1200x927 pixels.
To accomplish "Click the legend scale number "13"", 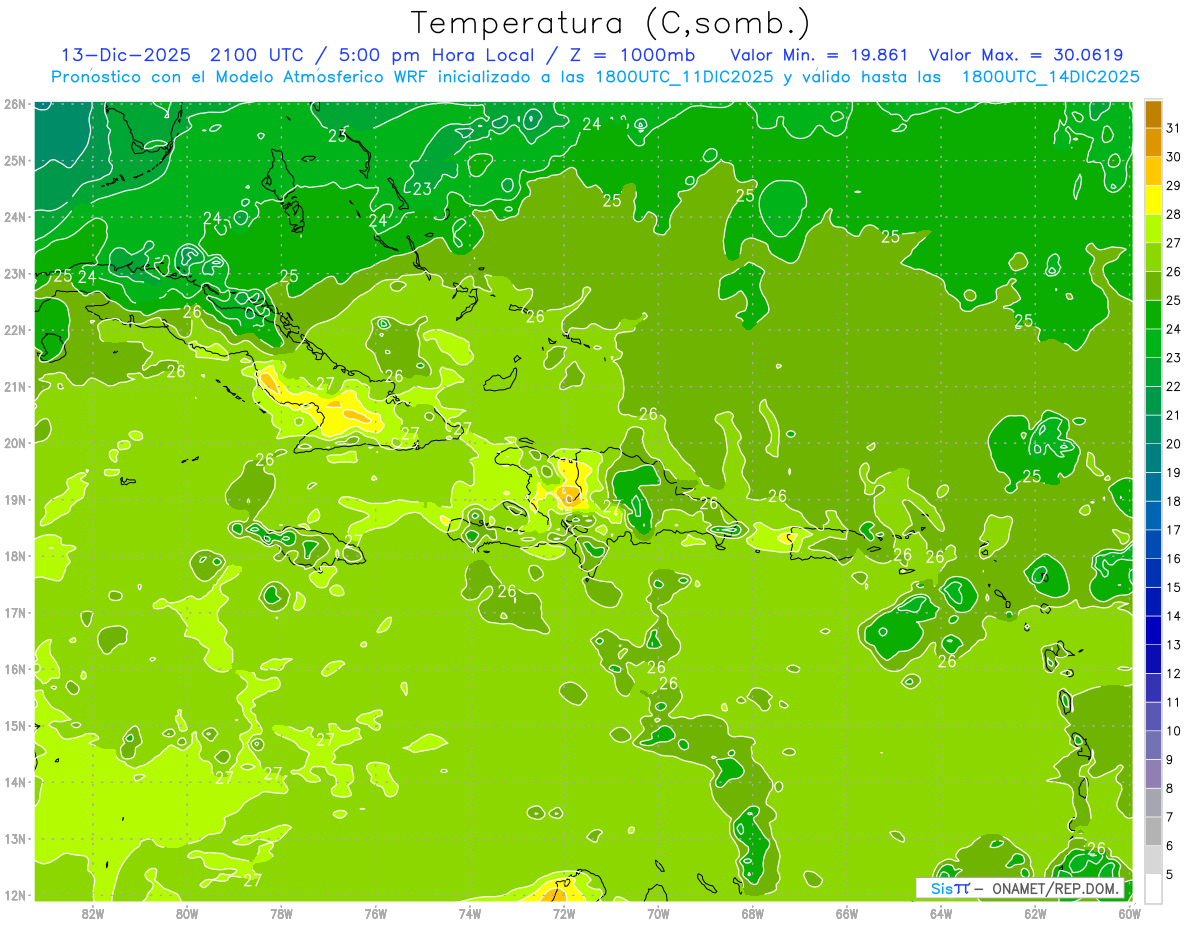I will pyautogui.click(x=1174, y=645).
